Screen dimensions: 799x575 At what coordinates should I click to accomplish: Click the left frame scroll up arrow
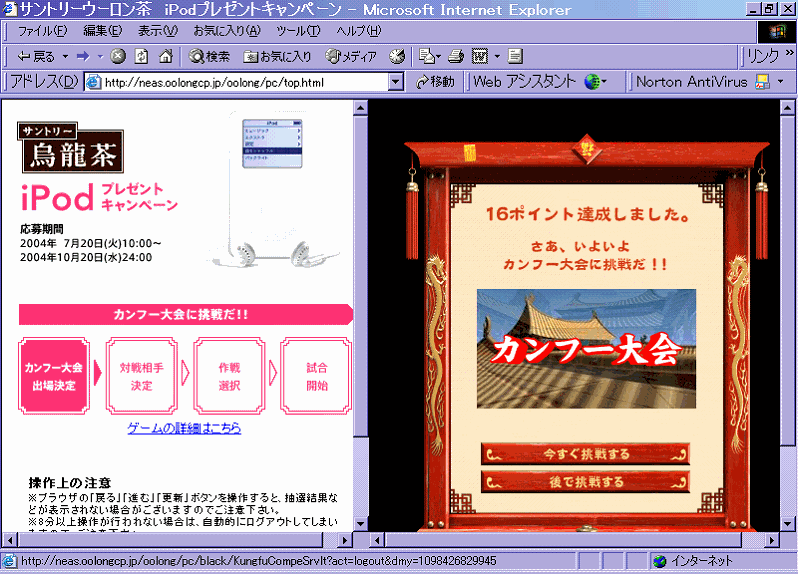click(360, 108)
